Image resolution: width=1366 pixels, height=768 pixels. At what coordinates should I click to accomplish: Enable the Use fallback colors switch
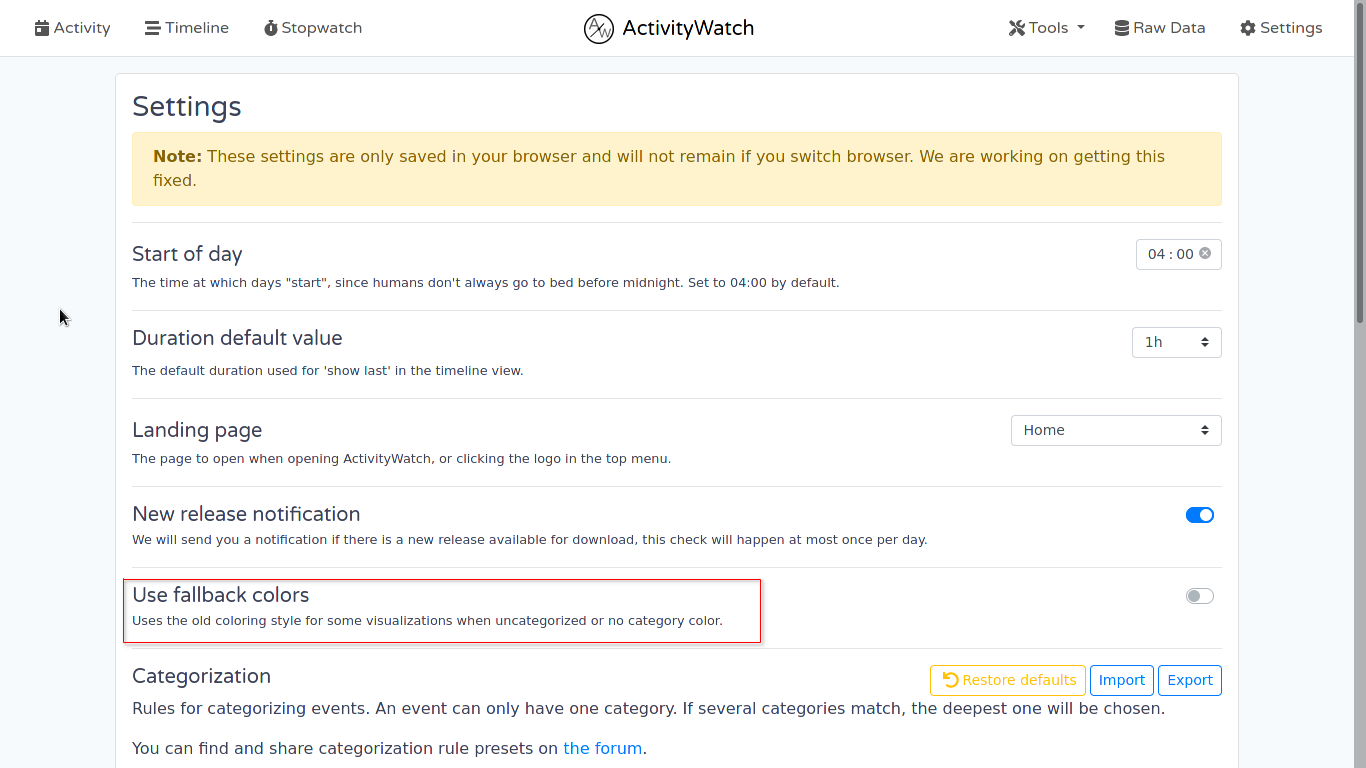click(1199, 596)
